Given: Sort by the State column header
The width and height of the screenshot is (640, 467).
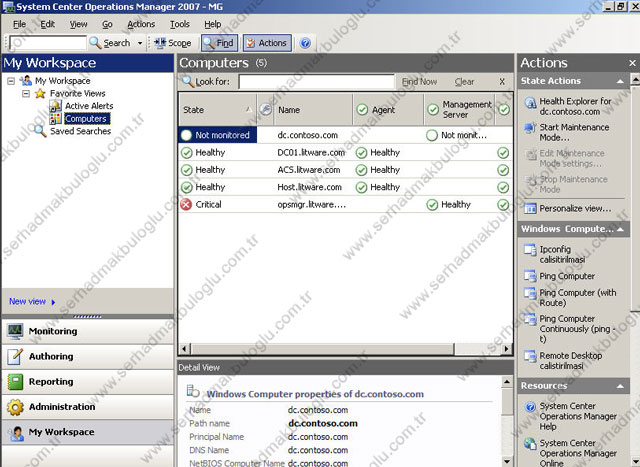Looking at the screenshot, I should click(x=218, y=110).
